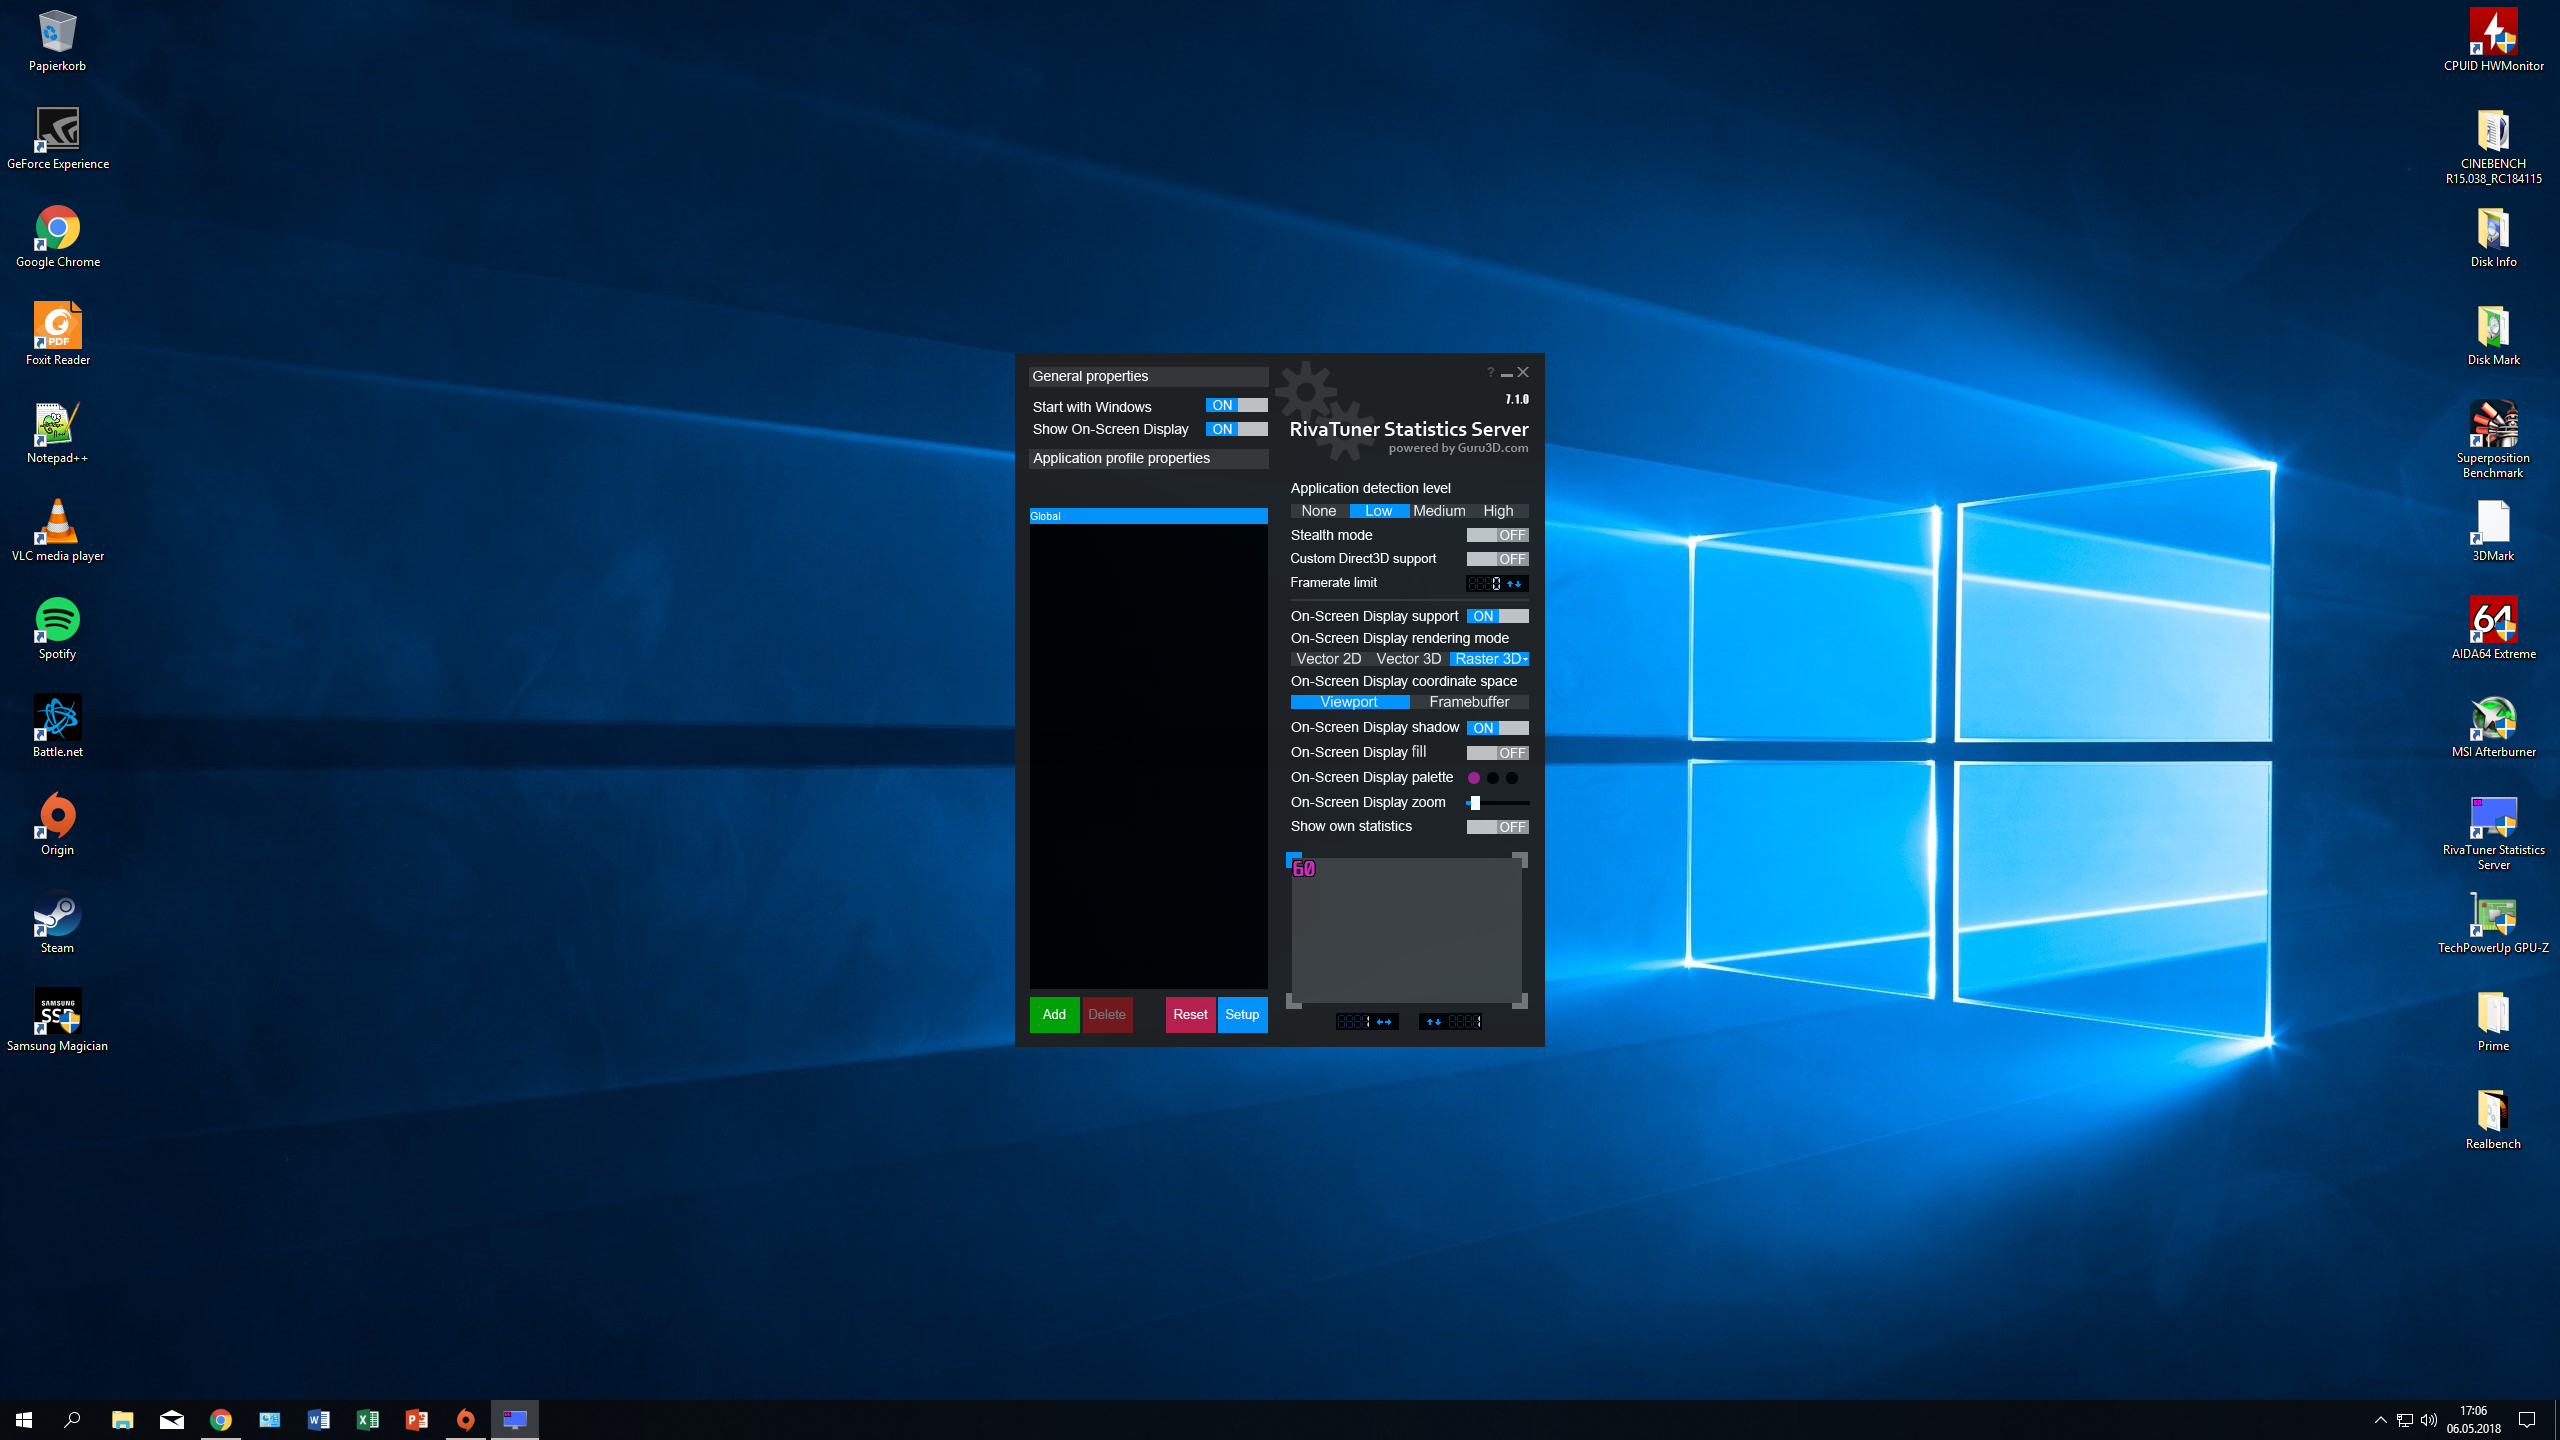
Task: Switch coordinate space to Framebuffer
Action: click(1469, 702)
